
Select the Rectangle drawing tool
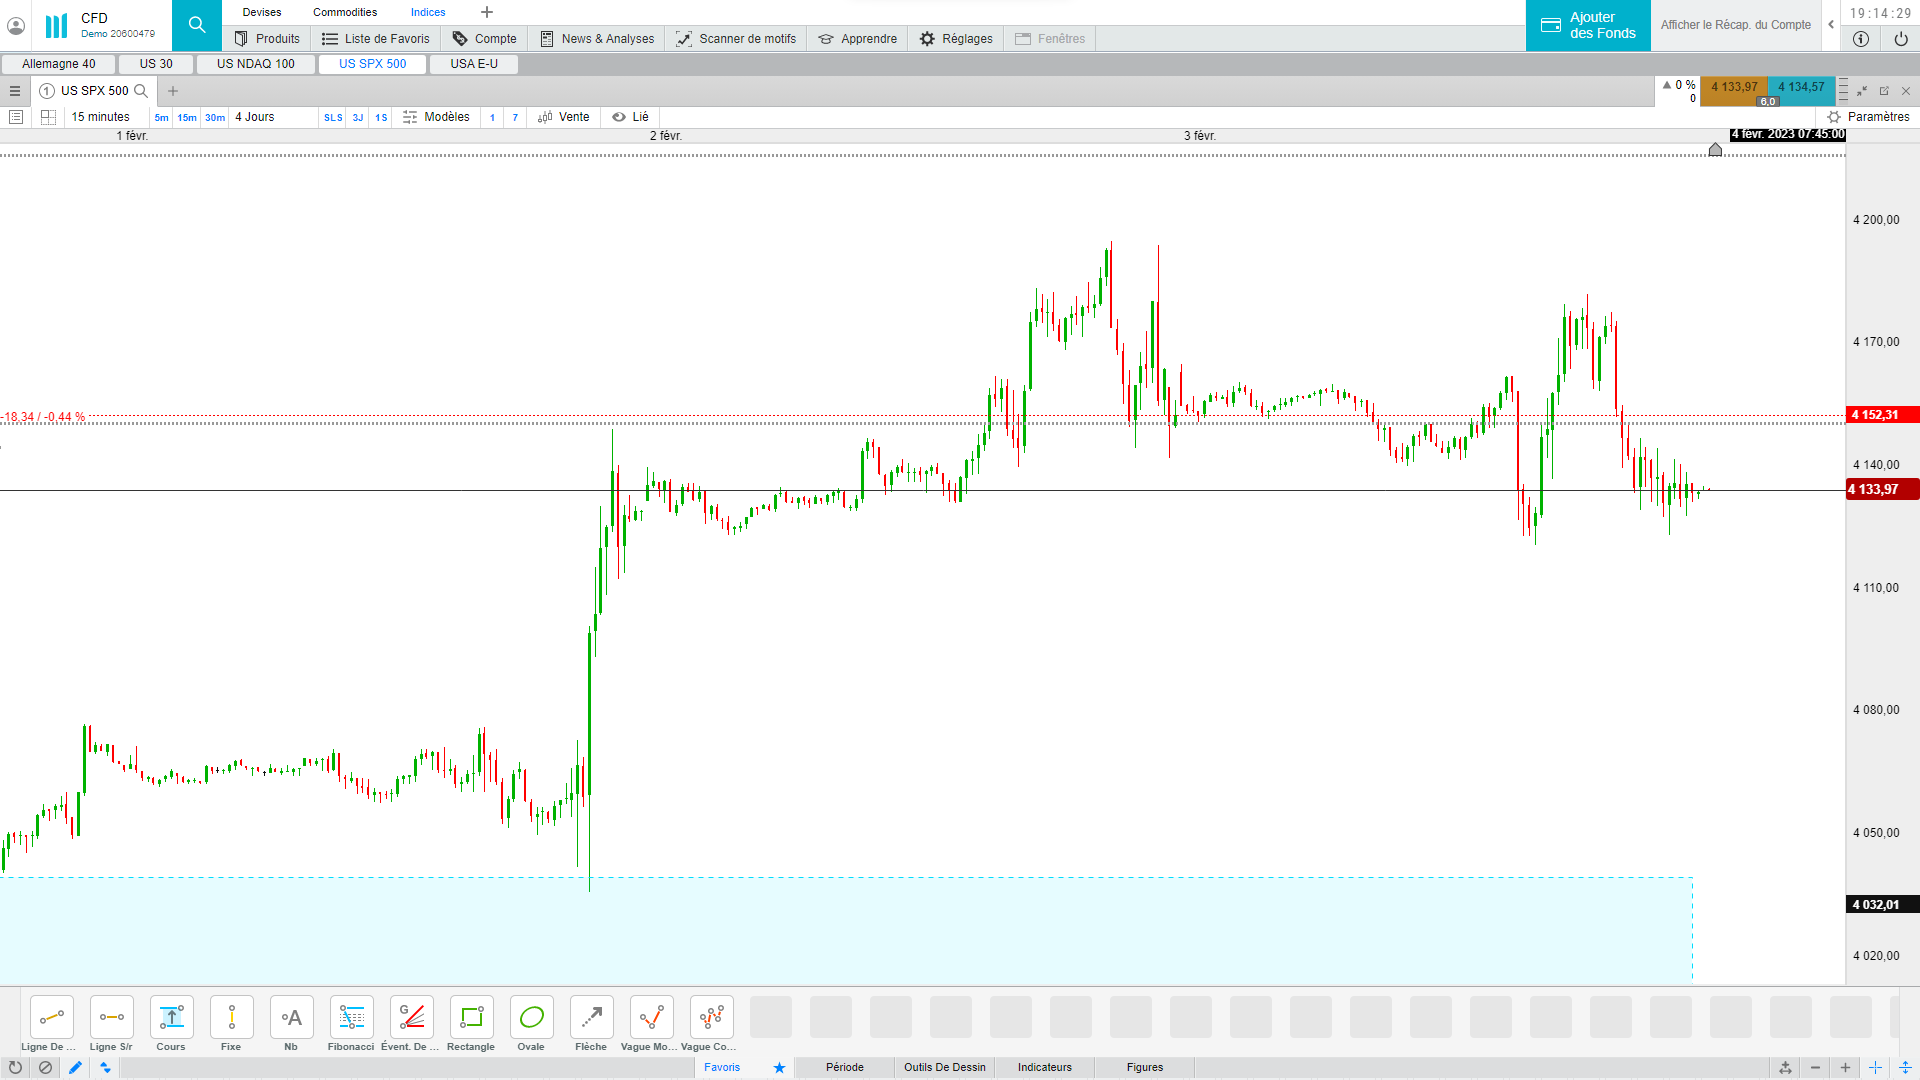click(x=471, y=1018)
